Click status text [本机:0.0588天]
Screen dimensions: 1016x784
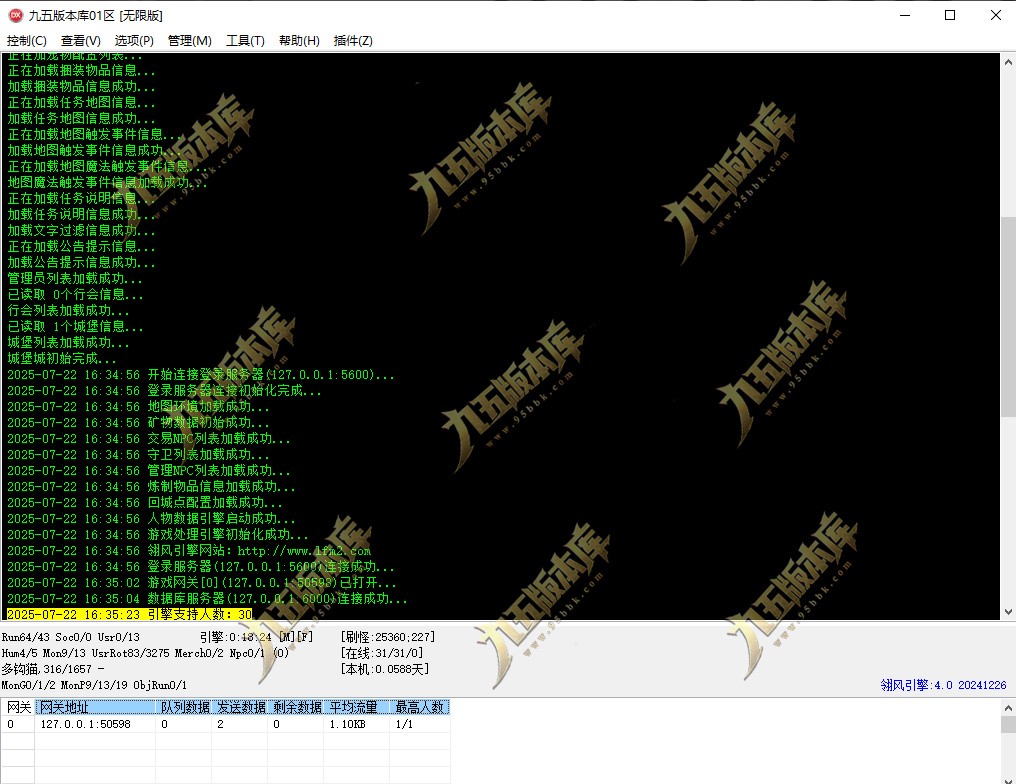pos(385,669)
